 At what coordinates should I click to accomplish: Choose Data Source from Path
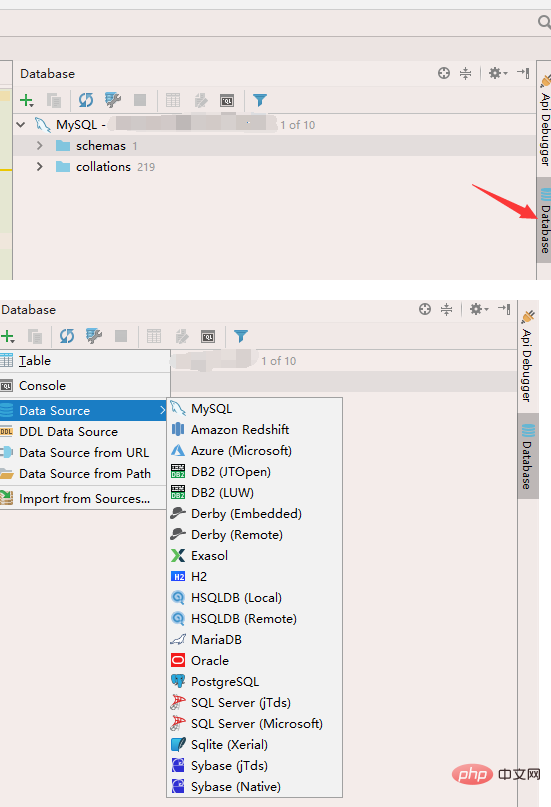coord(83,473)
